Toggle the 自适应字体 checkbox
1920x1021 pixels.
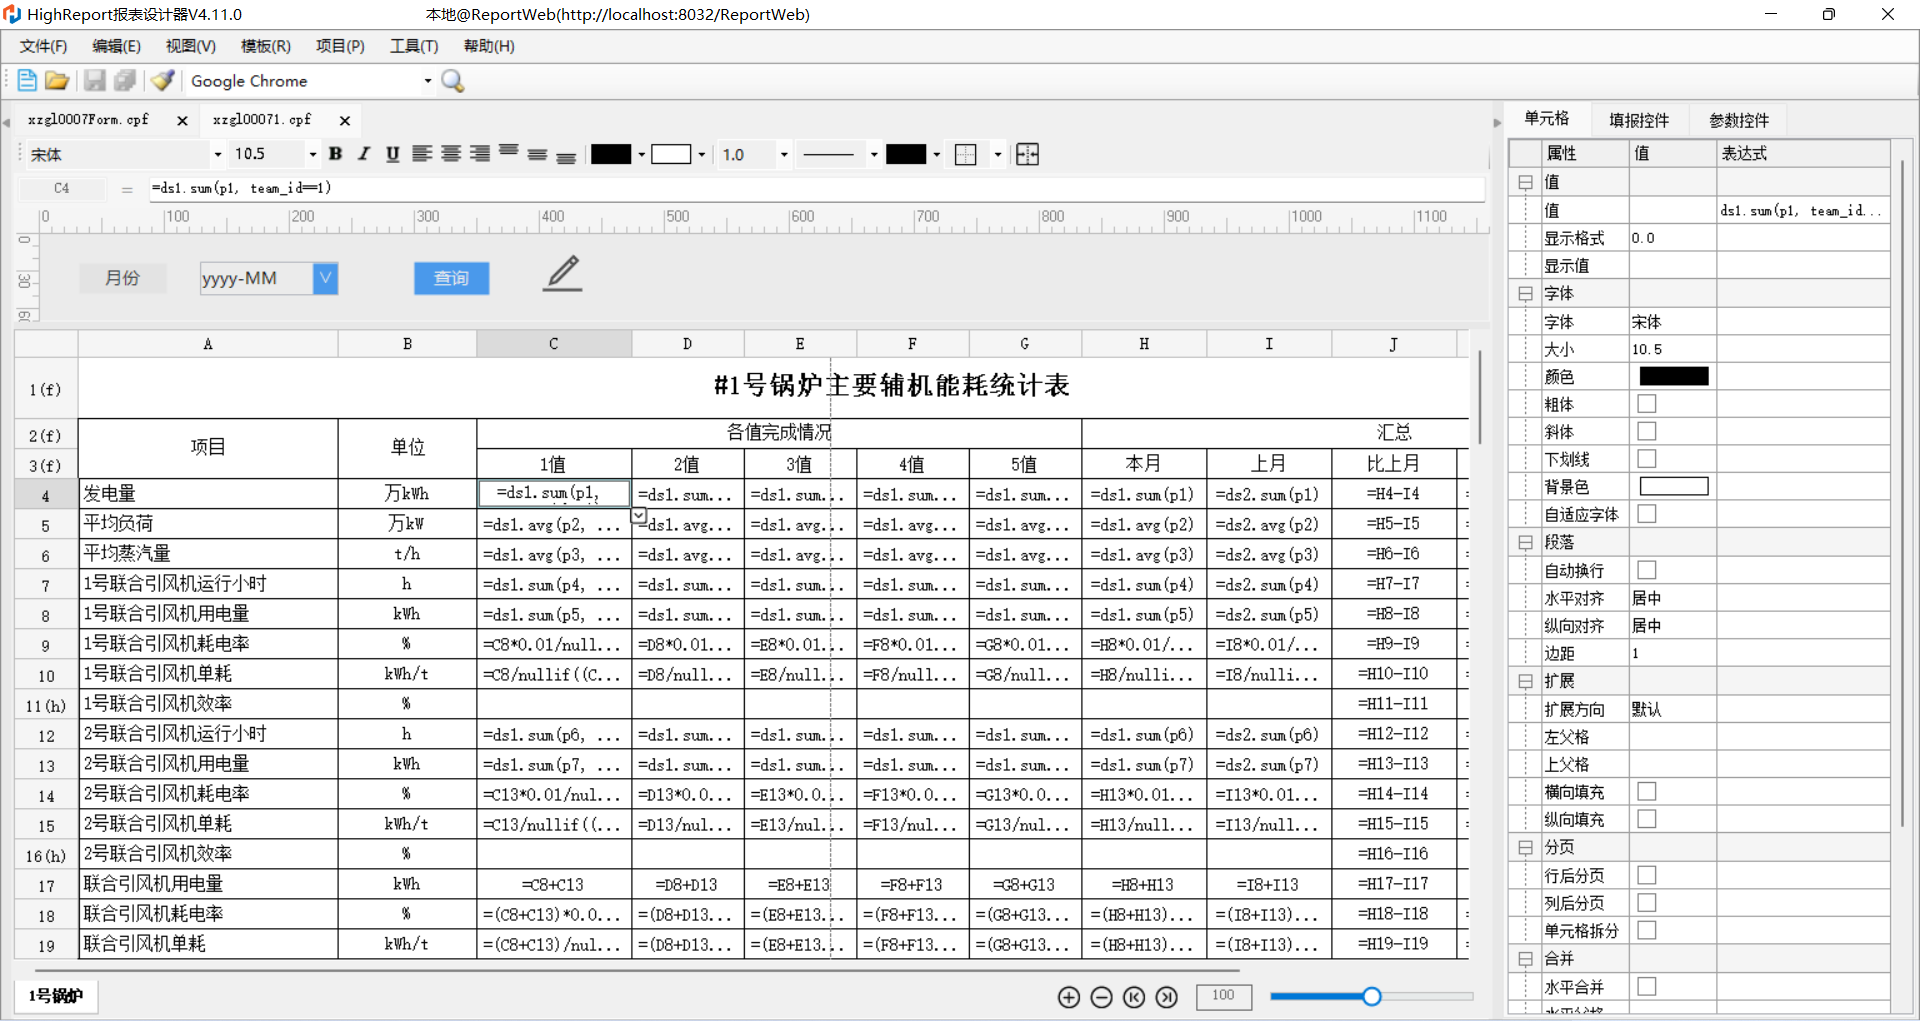click(x=1647, y=514)
